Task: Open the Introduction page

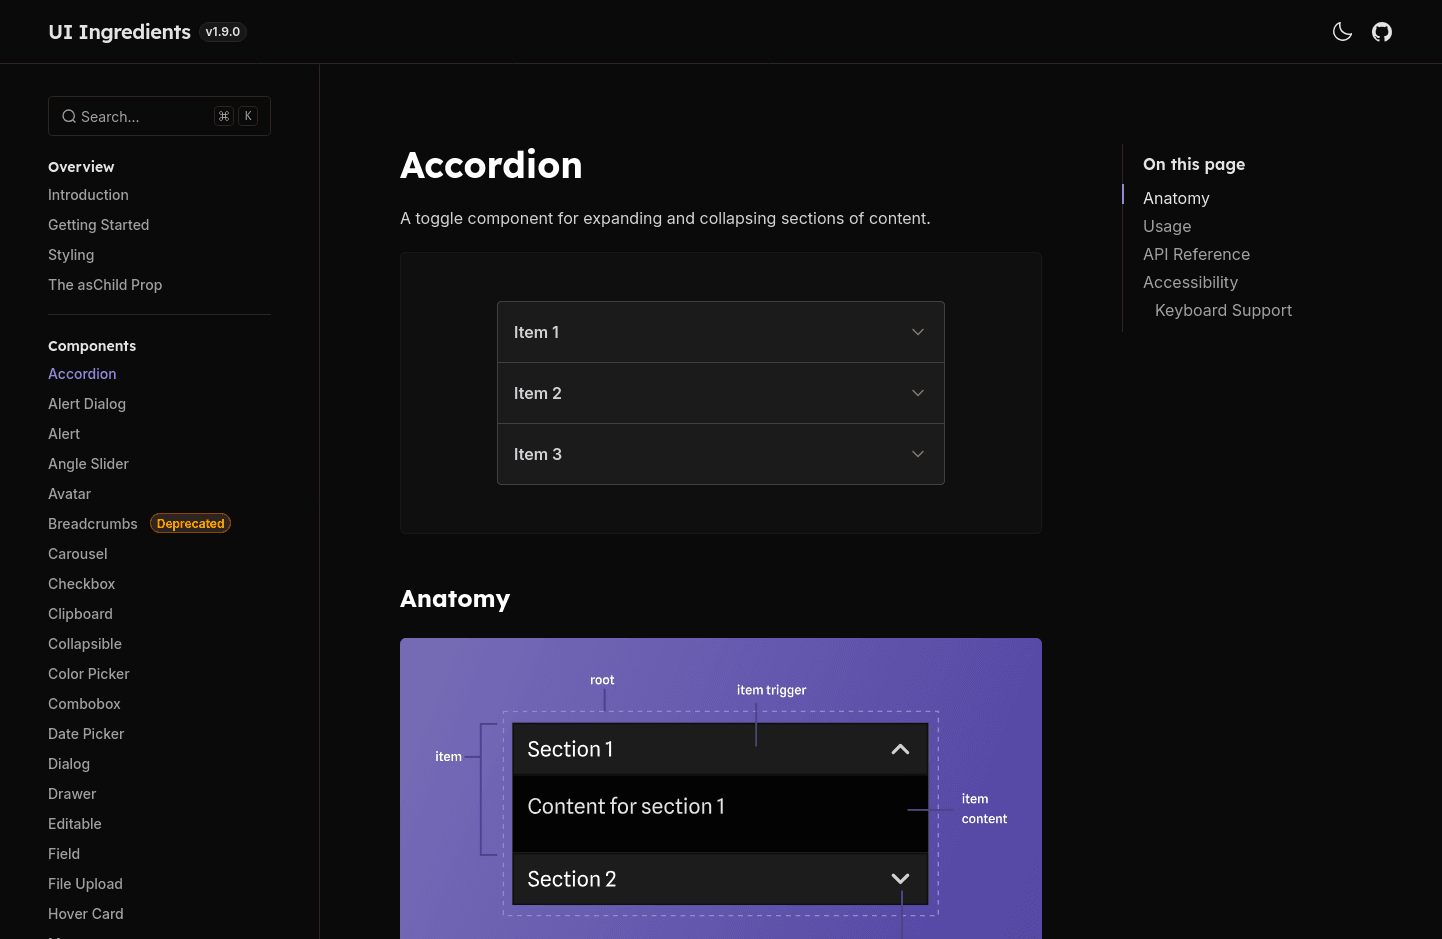Action: coord(88,195)
